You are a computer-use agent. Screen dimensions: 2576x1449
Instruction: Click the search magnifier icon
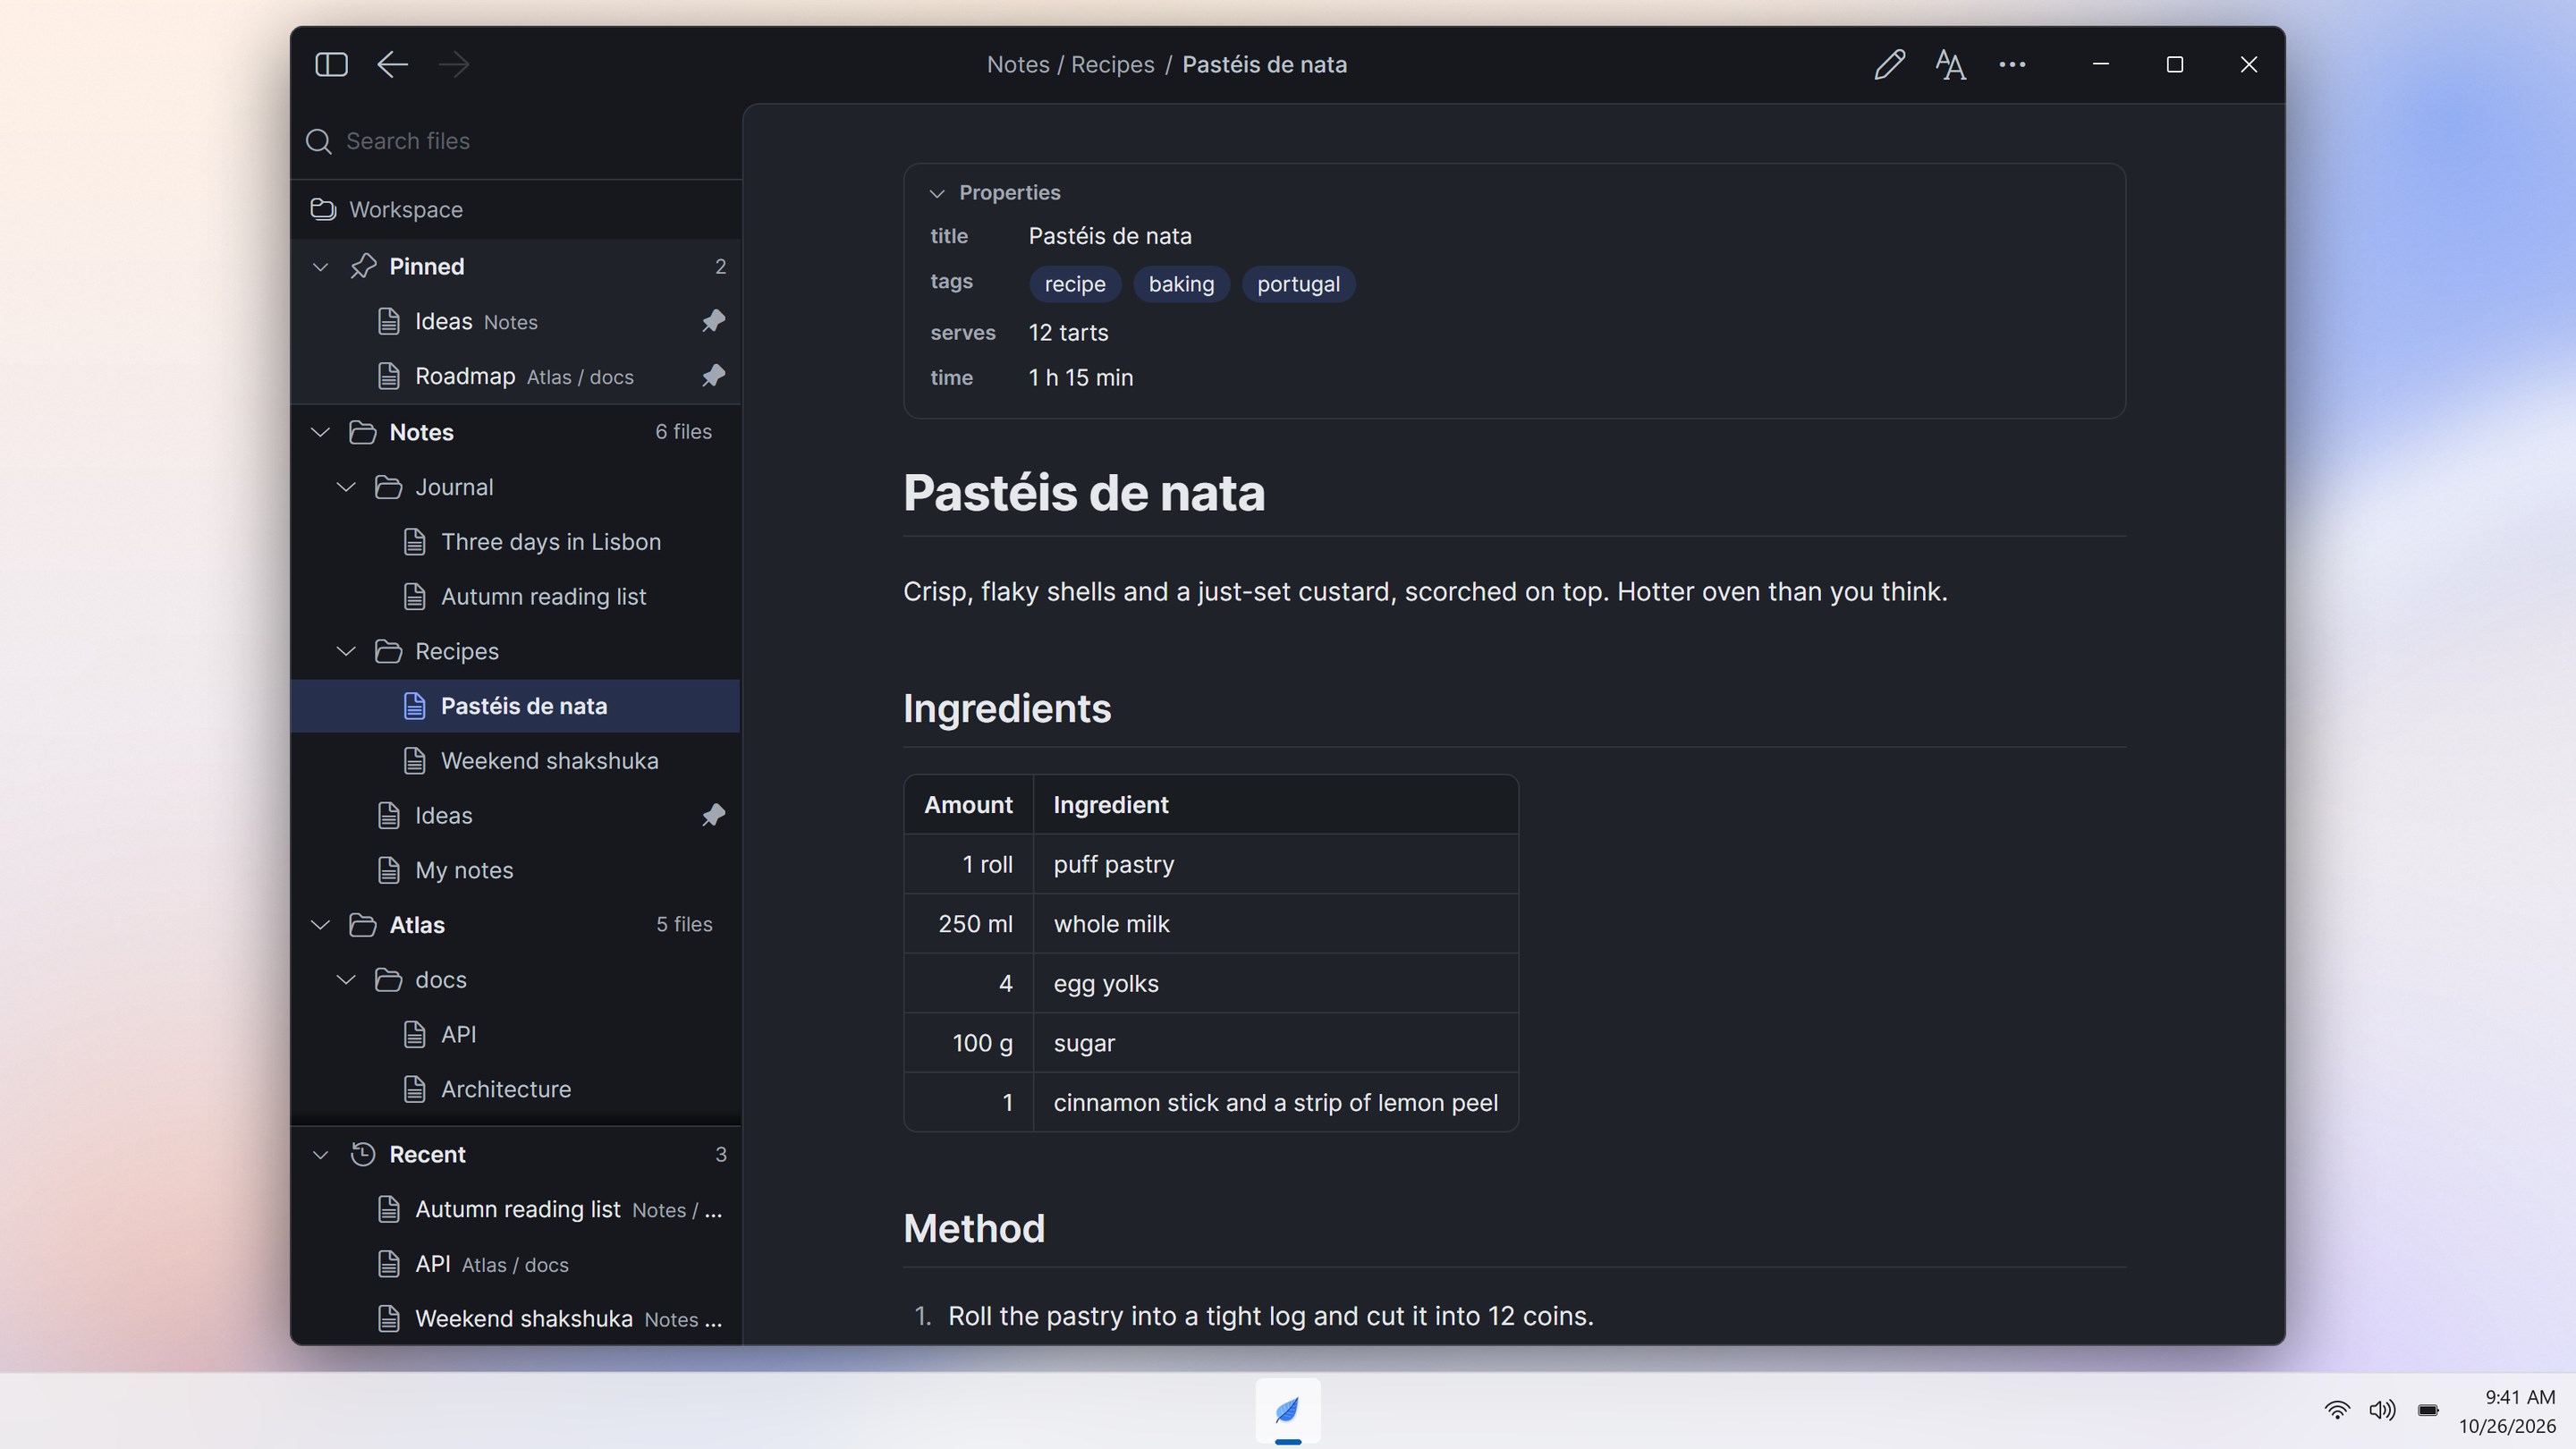click(318, 141)
